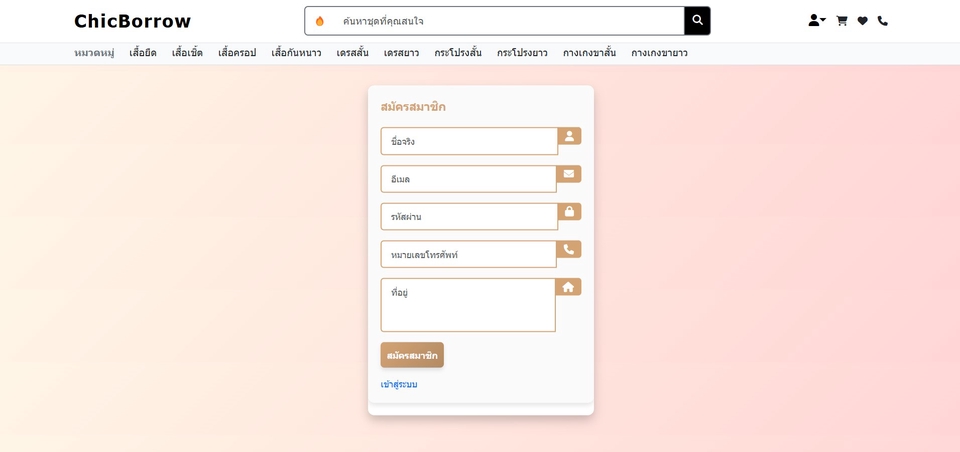Click the magnifier search button
This screenshot has width=960, height=452.
[x=697, y=21]
